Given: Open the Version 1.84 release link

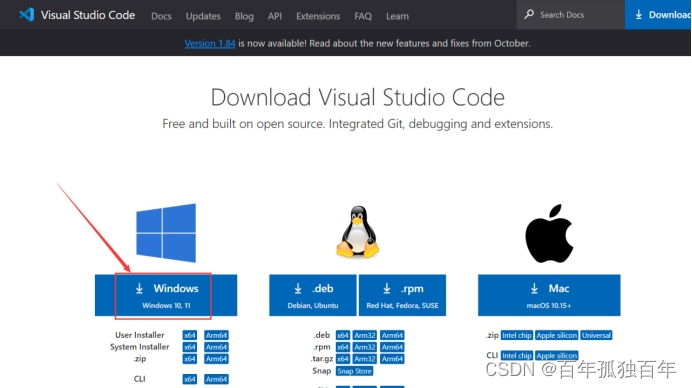Looking at the screenshot, I should click(x=210, y=43).
